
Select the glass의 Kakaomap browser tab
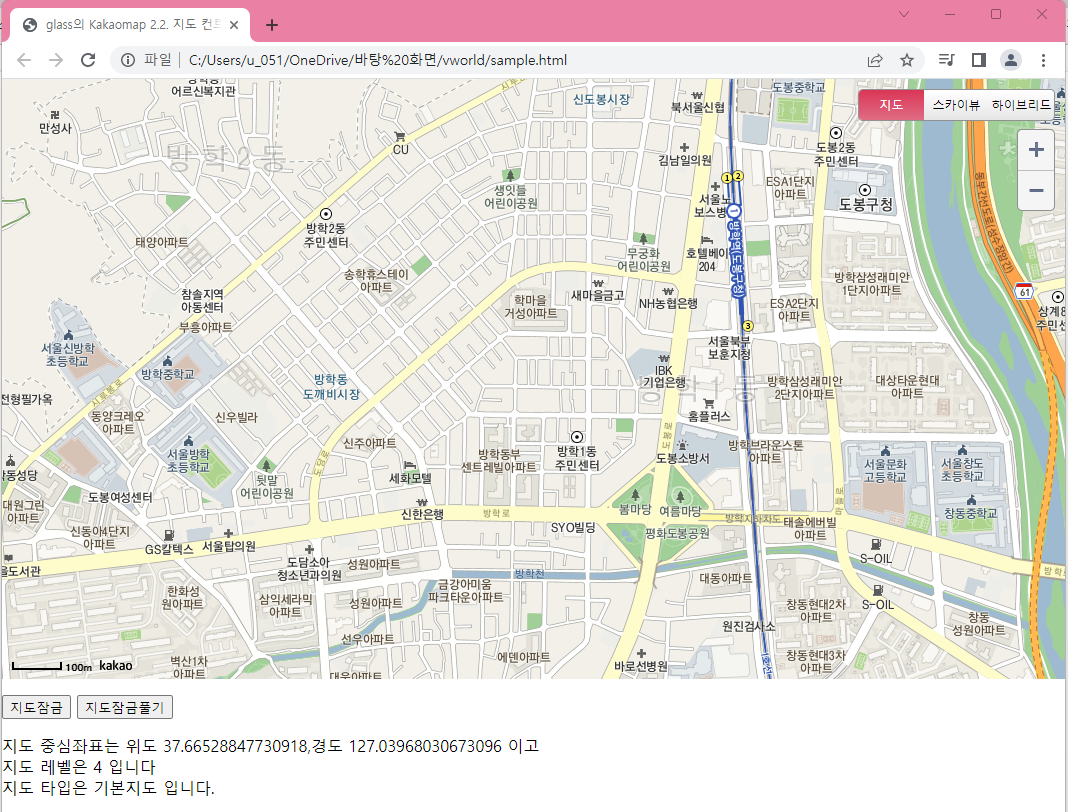click(129, 25)
